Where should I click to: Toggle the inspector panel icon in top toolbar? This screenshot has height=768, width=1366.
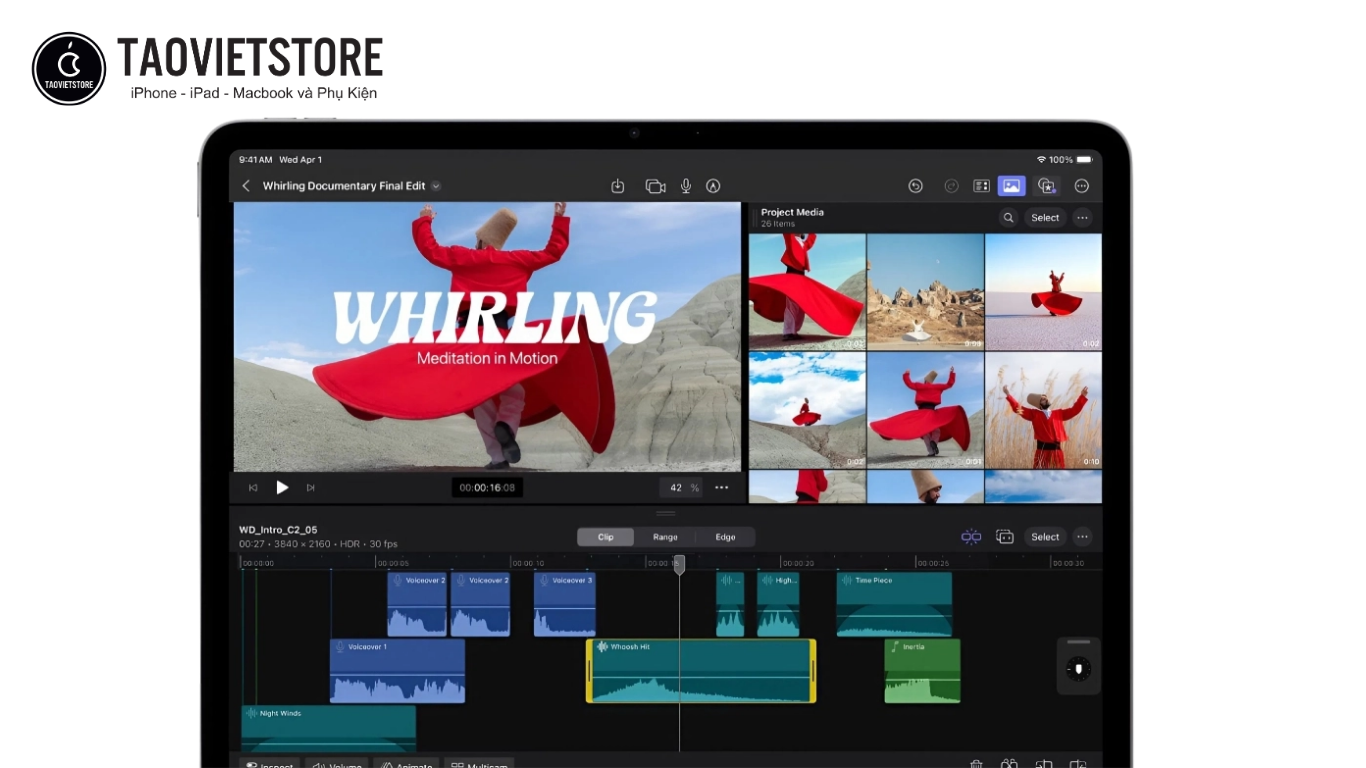pyautogui.click(x=981, y=186)
